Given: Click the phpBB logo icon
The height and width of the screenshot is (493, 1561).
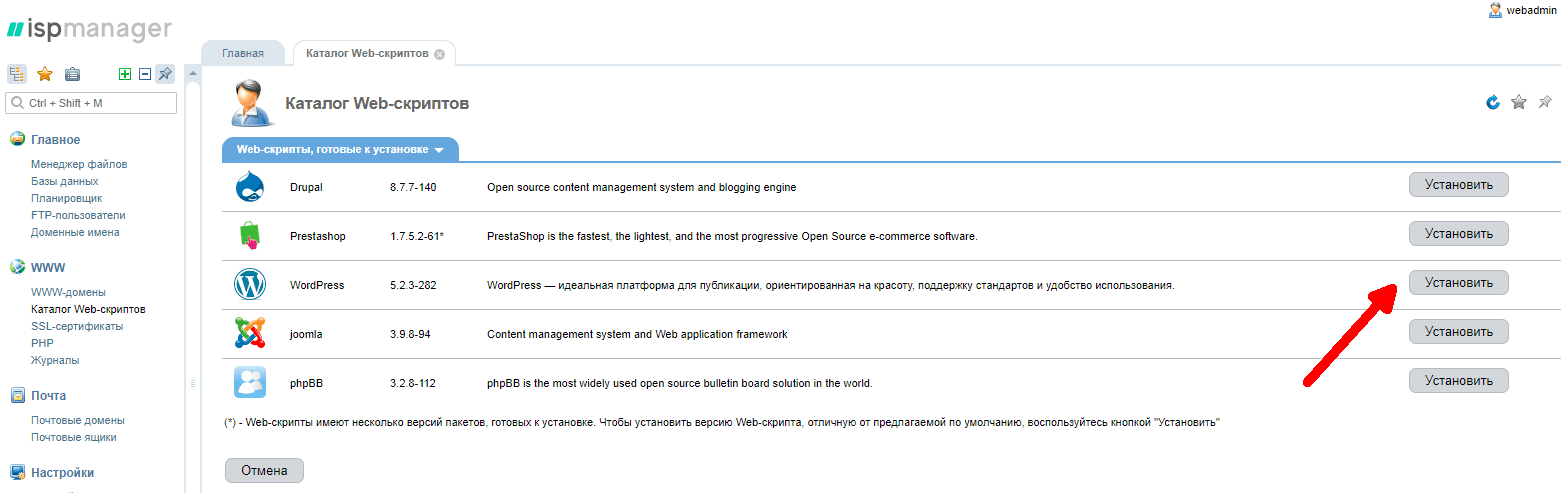Looking at the screenshot, I should pos(250,382).
